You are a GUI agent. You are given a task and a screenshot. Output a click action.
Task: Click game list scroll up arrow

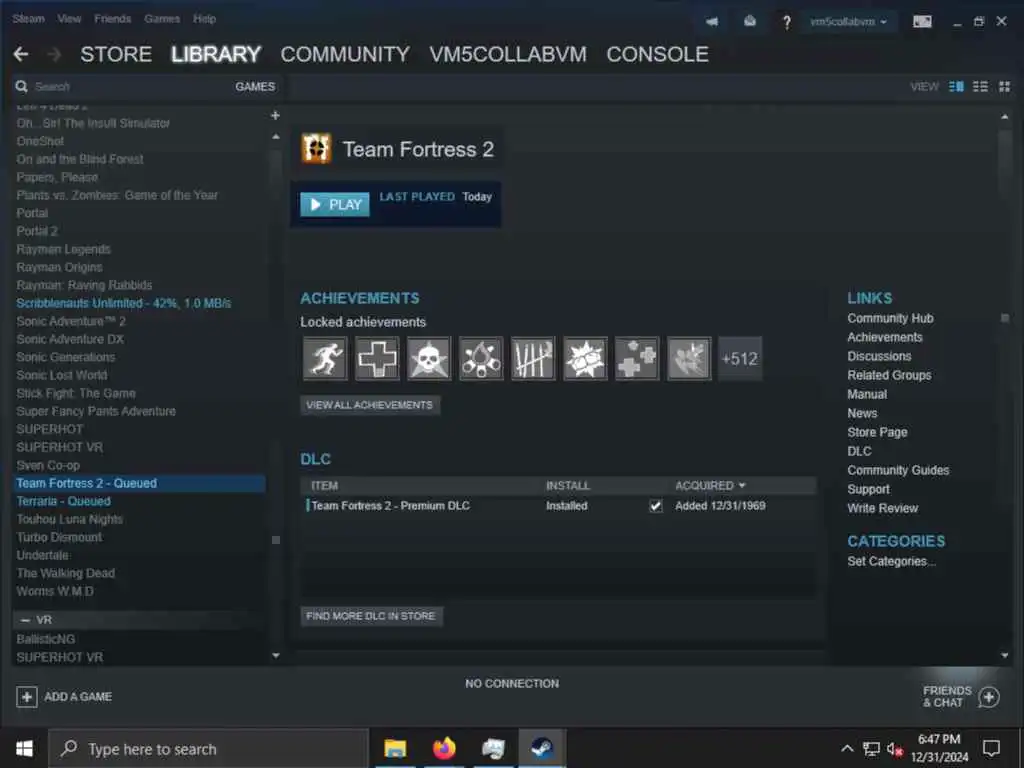point(276,137)
